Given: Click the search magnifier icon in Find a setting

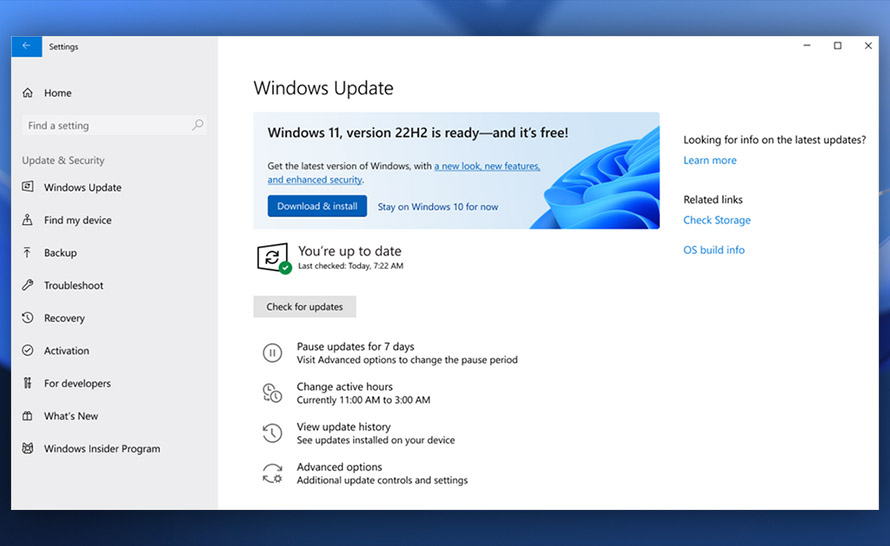Looking at the screenshot, I should coord(198,125).
